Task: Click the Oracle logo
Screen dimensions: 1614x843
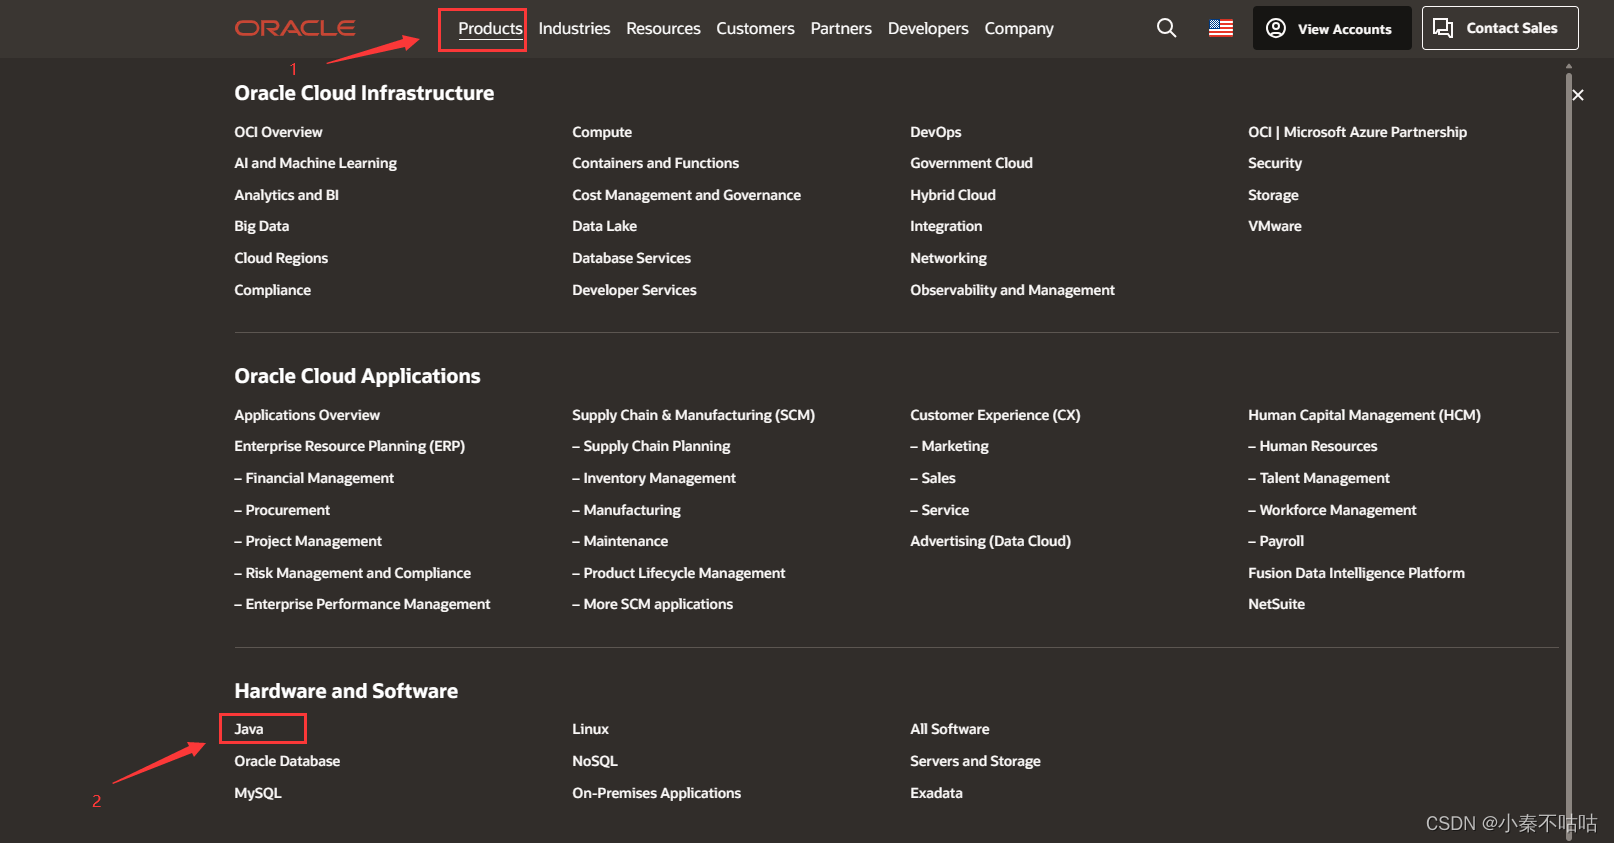Action: [295, 28]
